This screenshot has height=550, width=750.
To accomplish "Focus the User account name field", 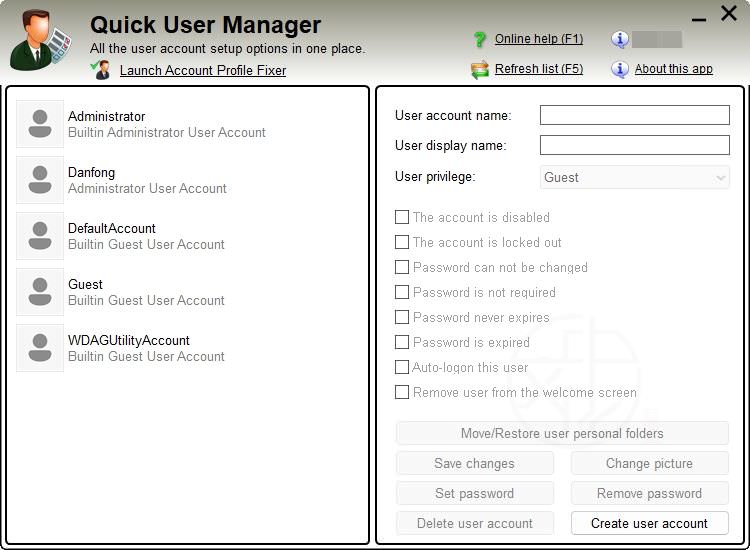I will click(634, 115).
